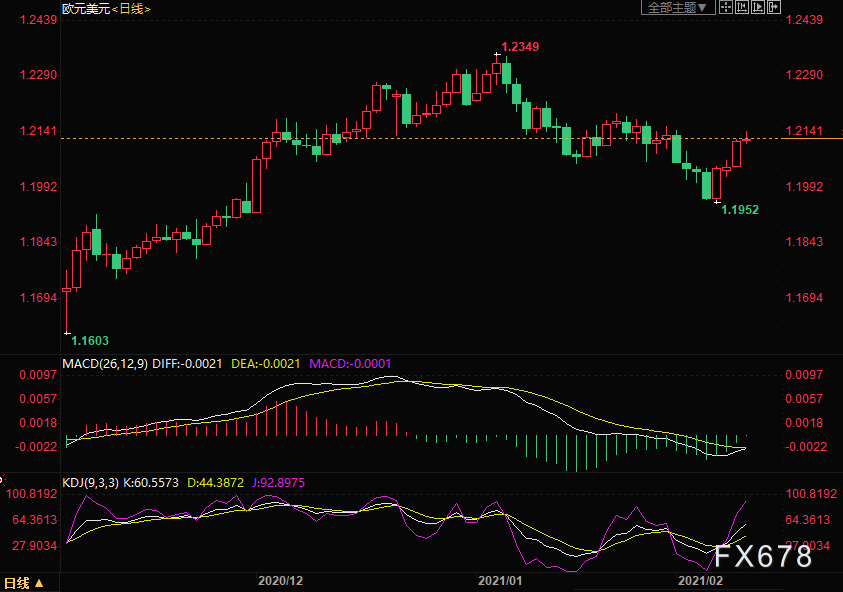
Task: Click the 2020/12 date on time axis
Action: [280, 581]
